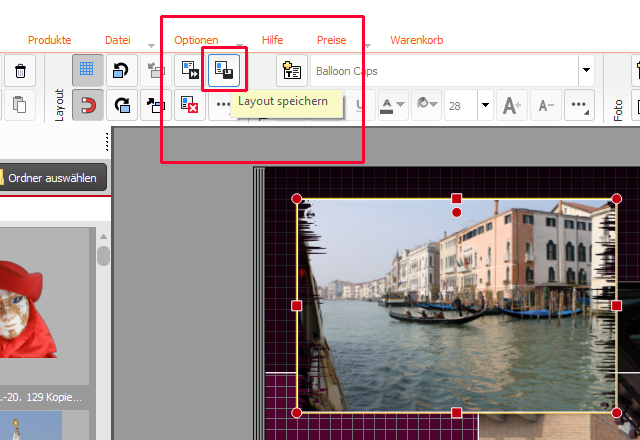Click the Warenkorb link

coord(416,40)
